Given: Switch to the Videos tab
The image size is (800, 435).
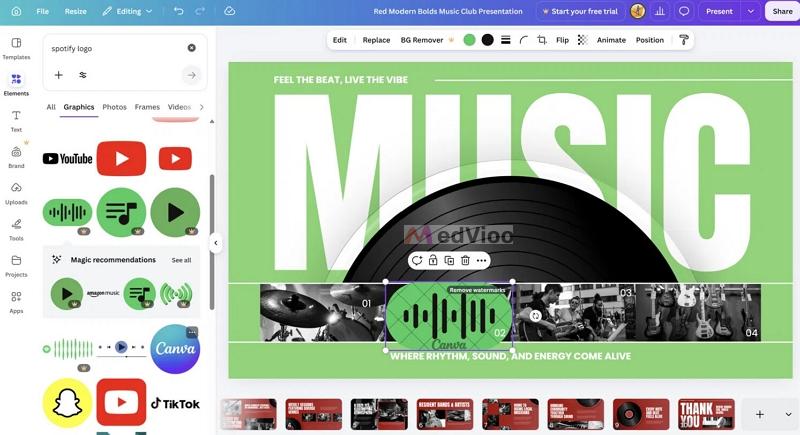Looking at the screenshot, I should [179, 107].
